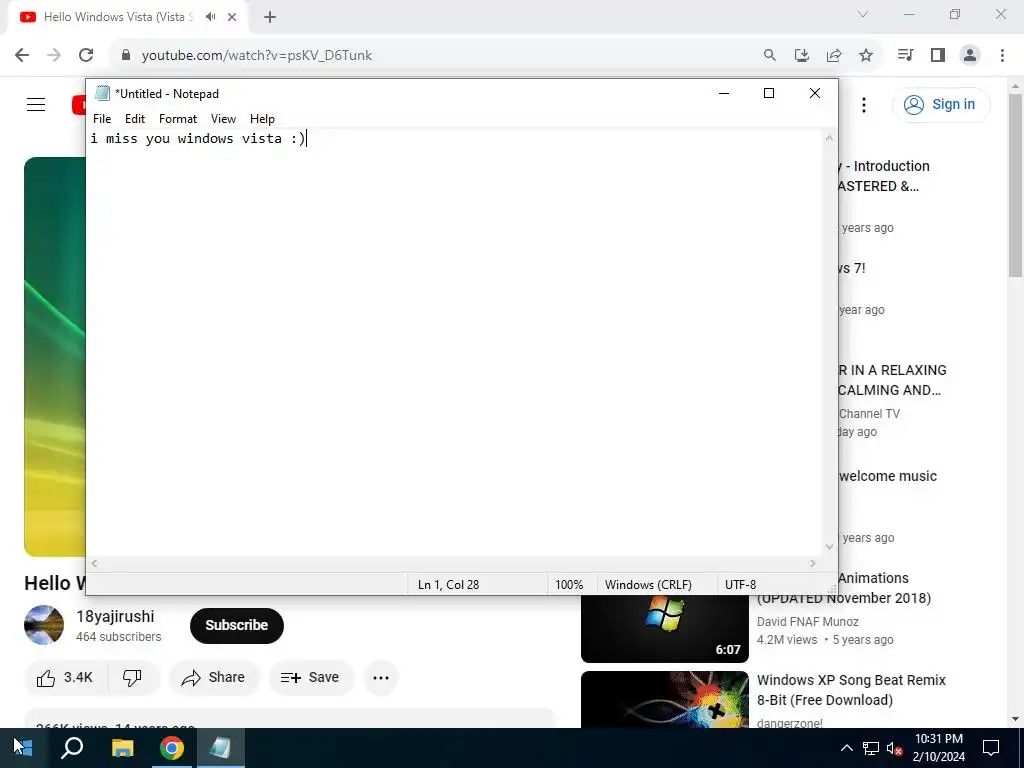Click Notepad icon on taskbar
The width and height of the screenshot is (1024, 768).
tap(220, 748)
